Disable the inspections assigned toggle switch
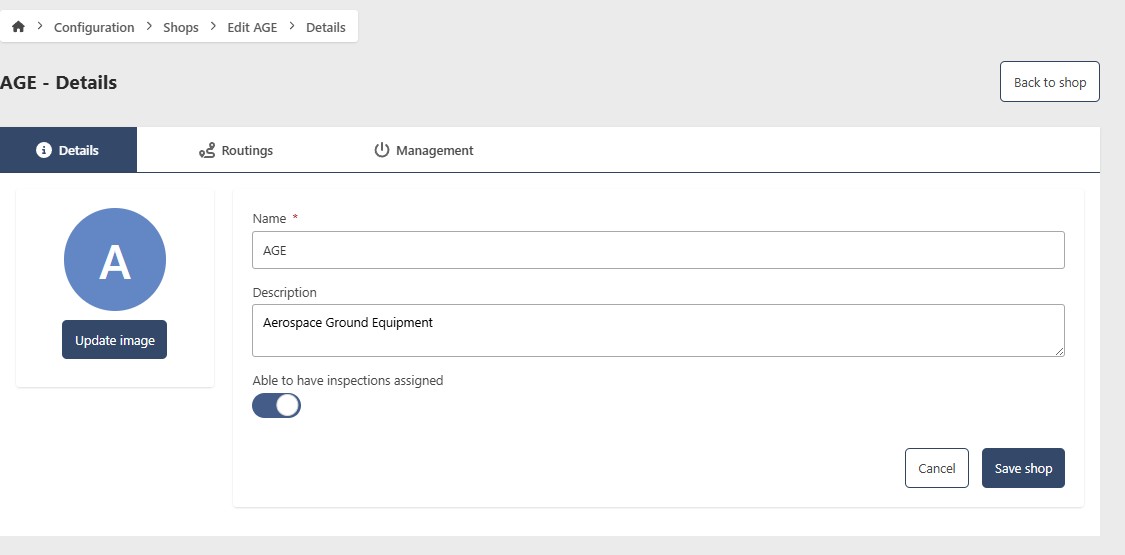The image size is (1125, 555). click(276, 405)
